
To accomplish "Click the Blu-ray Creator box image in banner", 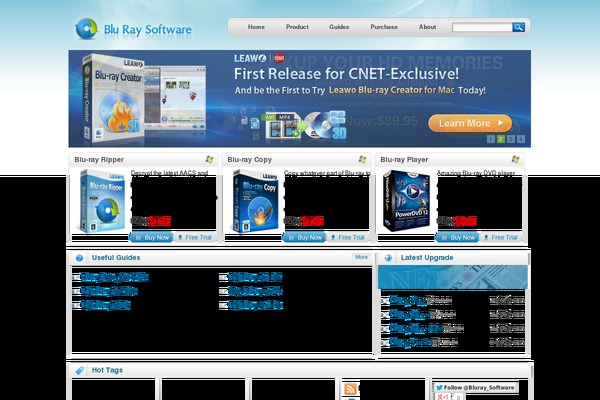I will coord(114,99).
